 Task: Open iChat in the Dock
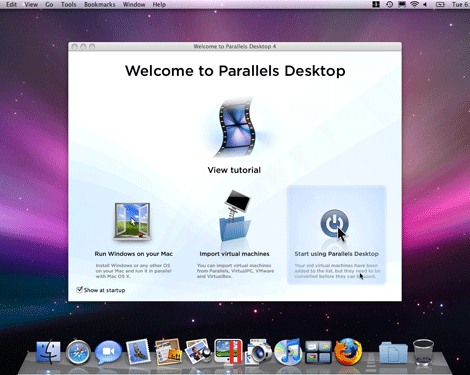coord(108,352)
